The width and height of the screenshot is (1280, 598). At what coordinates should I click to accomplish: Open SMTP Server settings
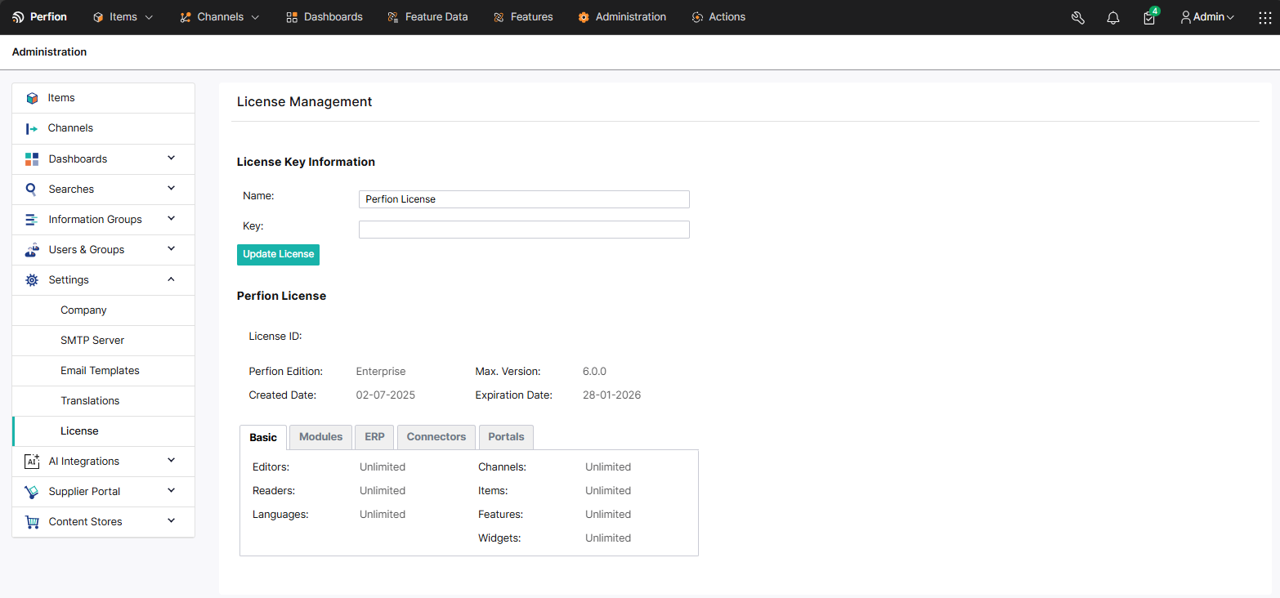[103, 340]
